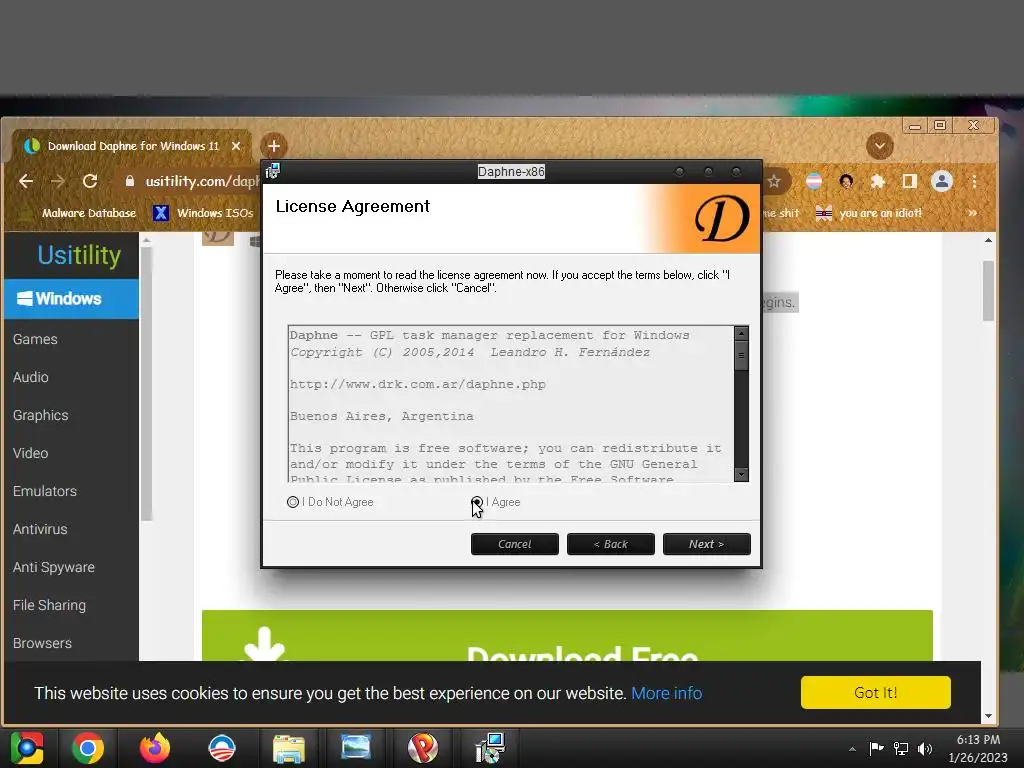
Task: Expand the bookmarks overflow chevron
Action: coord(972,213)
